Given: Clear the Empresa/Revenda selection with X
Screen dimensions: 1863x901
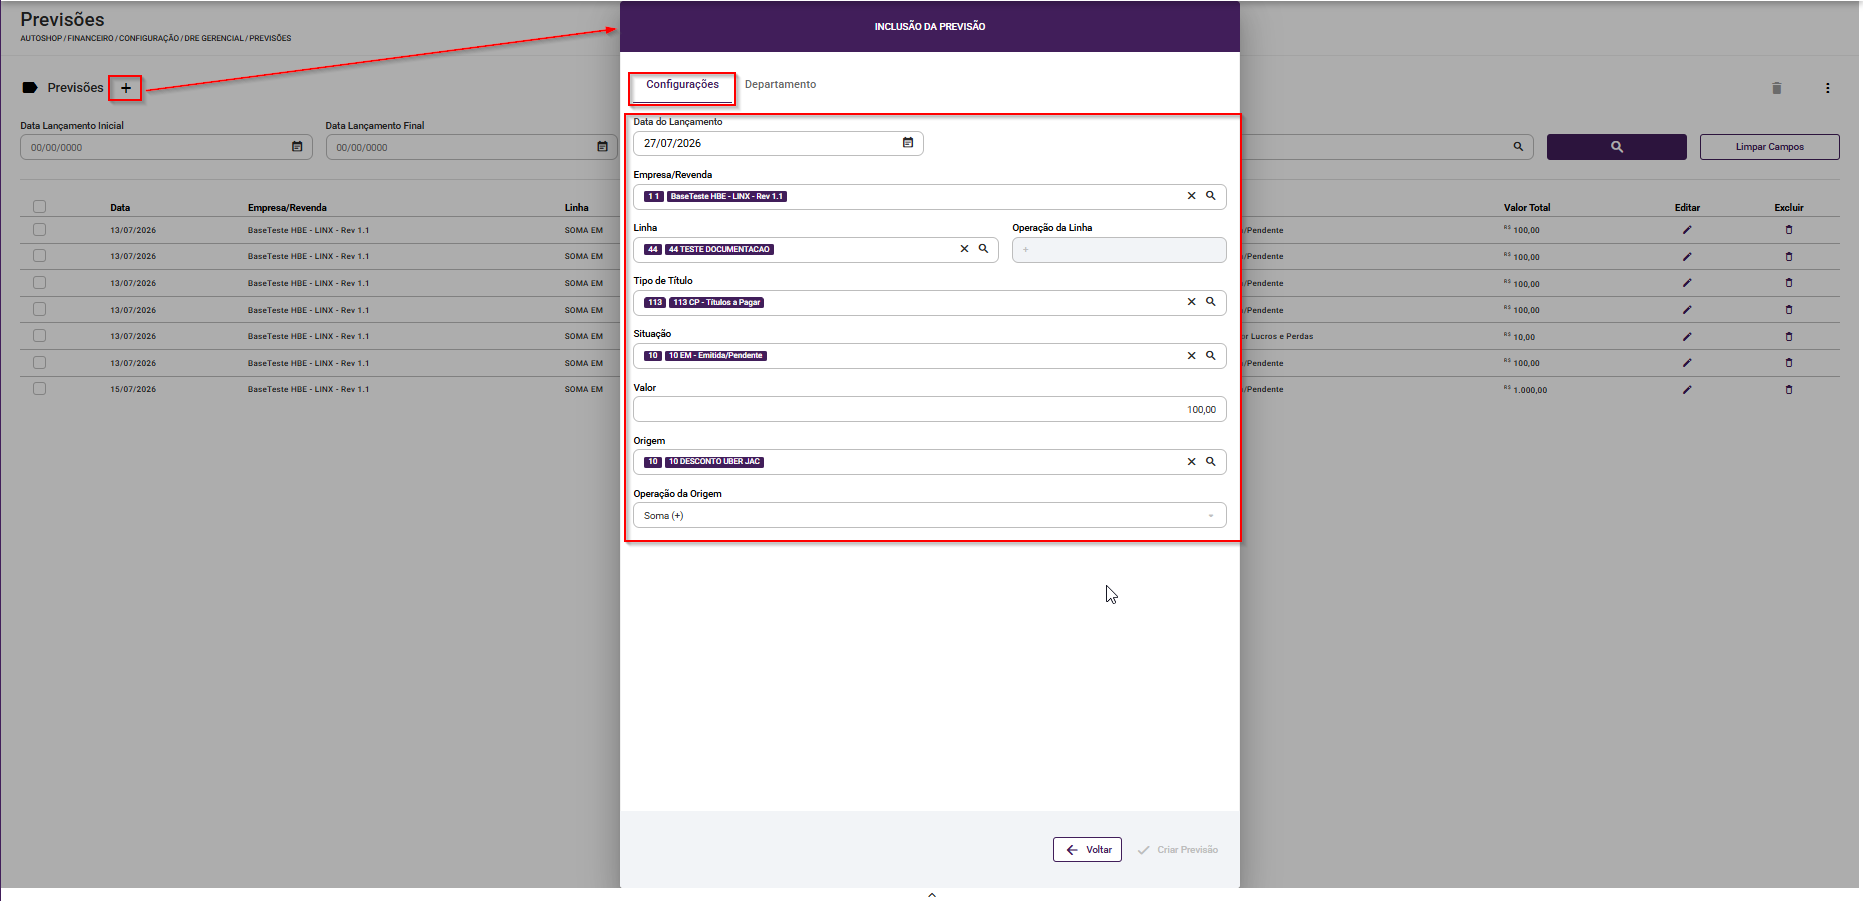Looking at the screenshot, I should click(x=1191, y=196).
